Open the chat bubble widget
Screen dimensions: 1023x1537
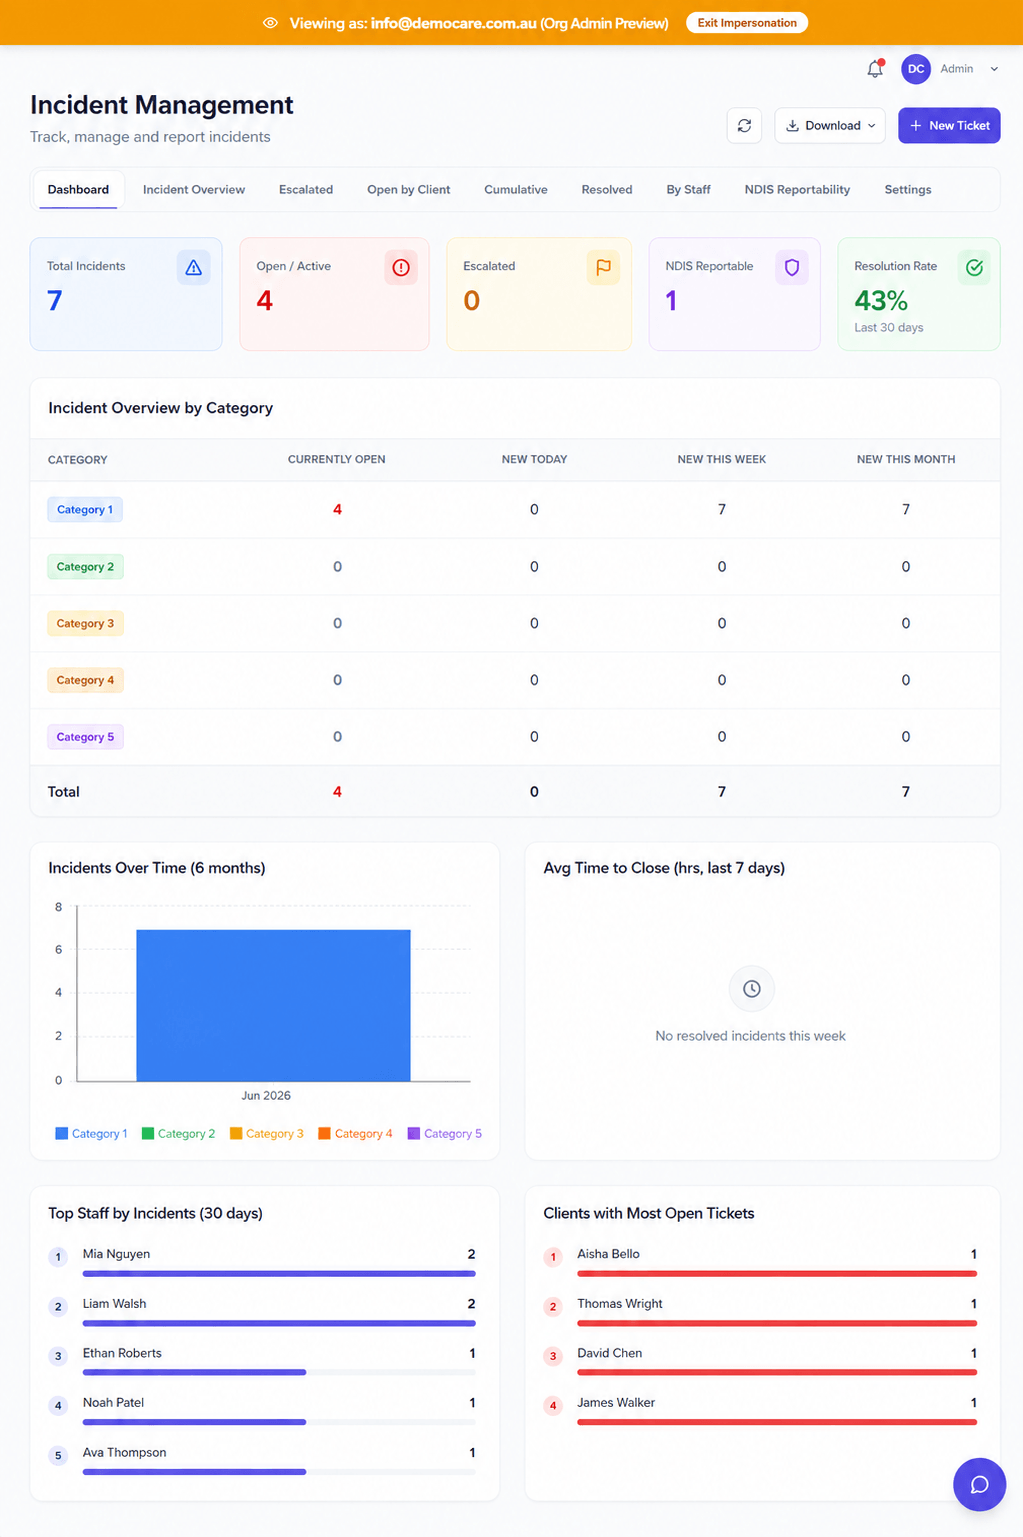click(x=979, y=1484)
